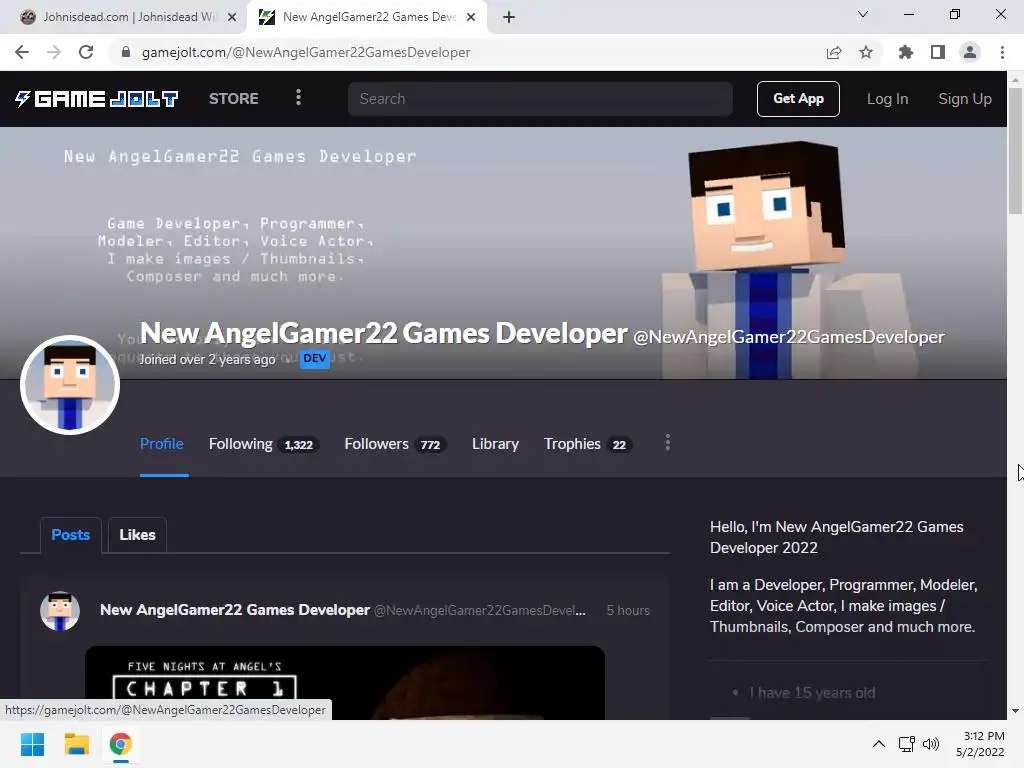Screen dimensions: 1024x768
Task: Click the post author name link
Action: [x=235, y=610]
